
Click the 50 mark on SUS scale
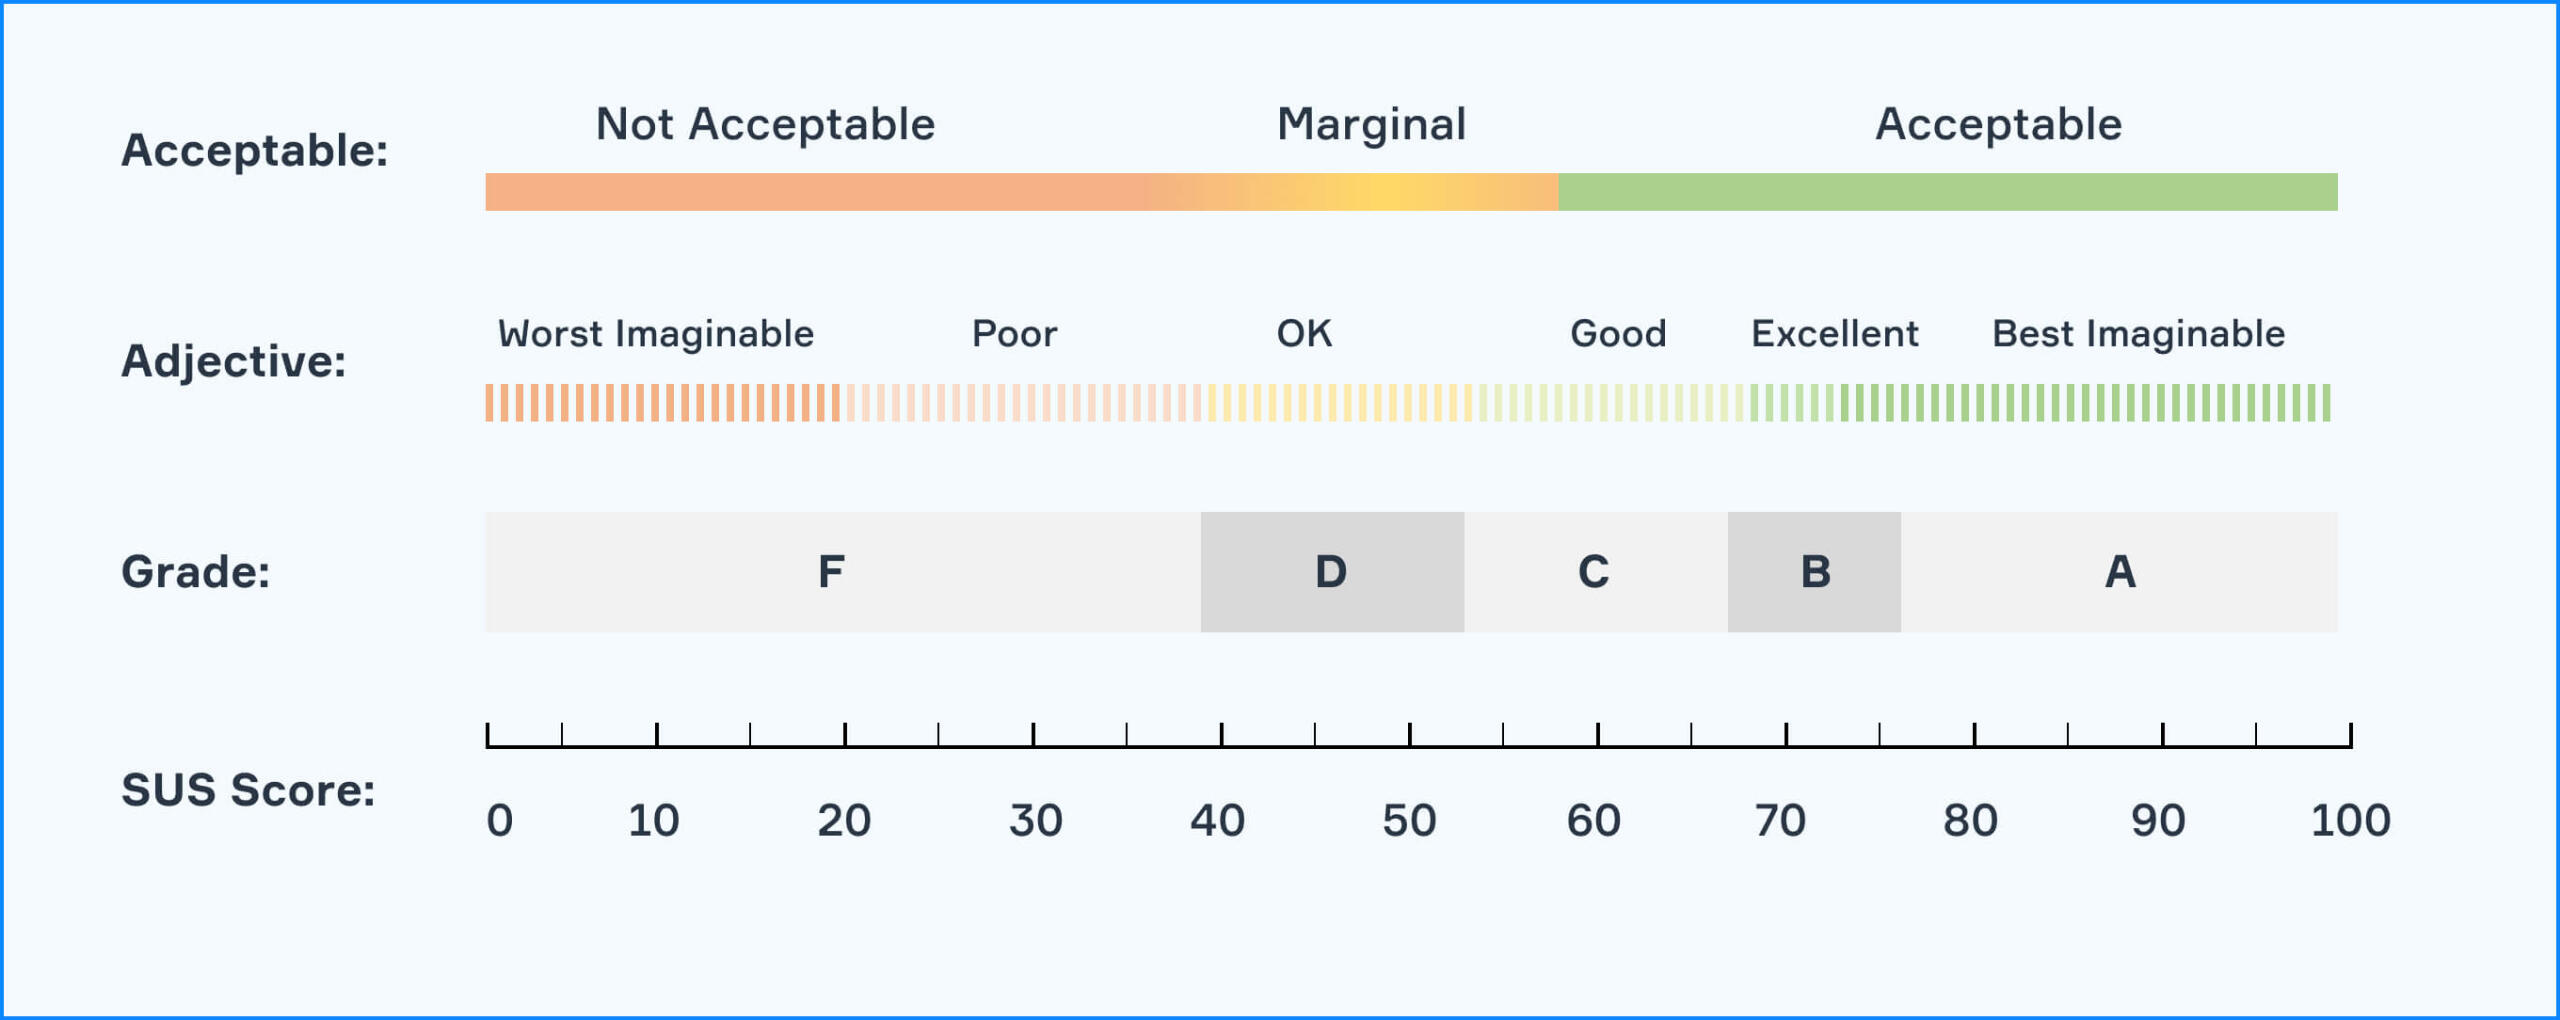coord(1409,820)
